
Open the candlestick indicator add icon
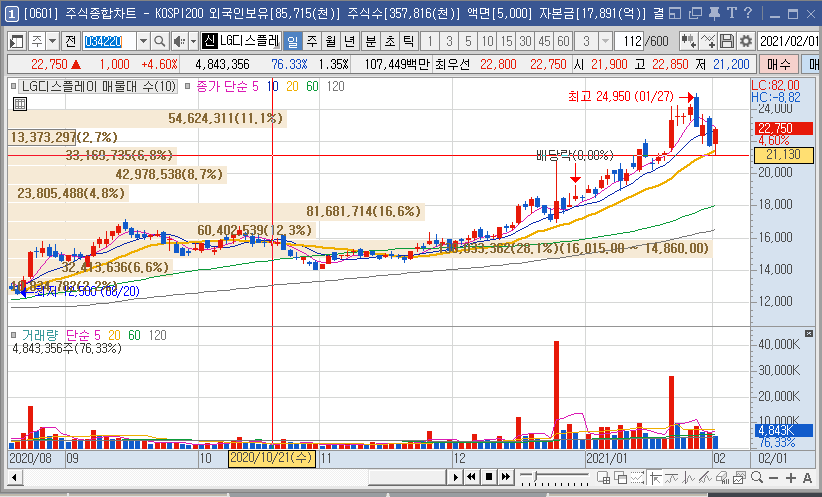688,41
